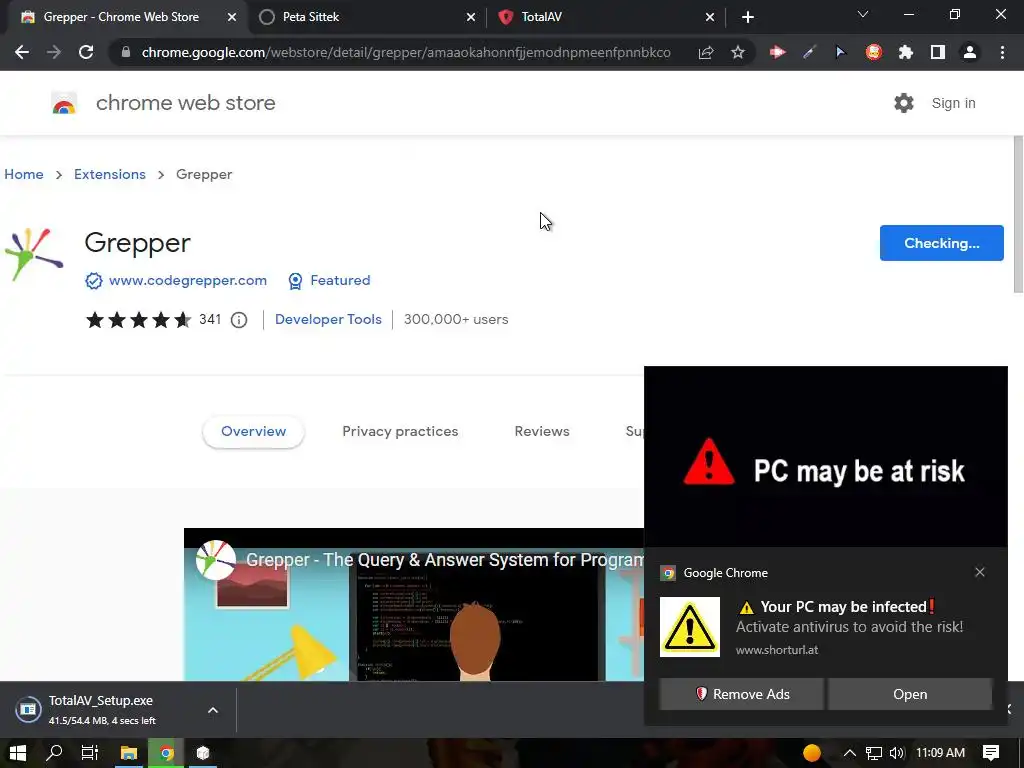Click the white box app in taskbar

[x=203, y=753]
